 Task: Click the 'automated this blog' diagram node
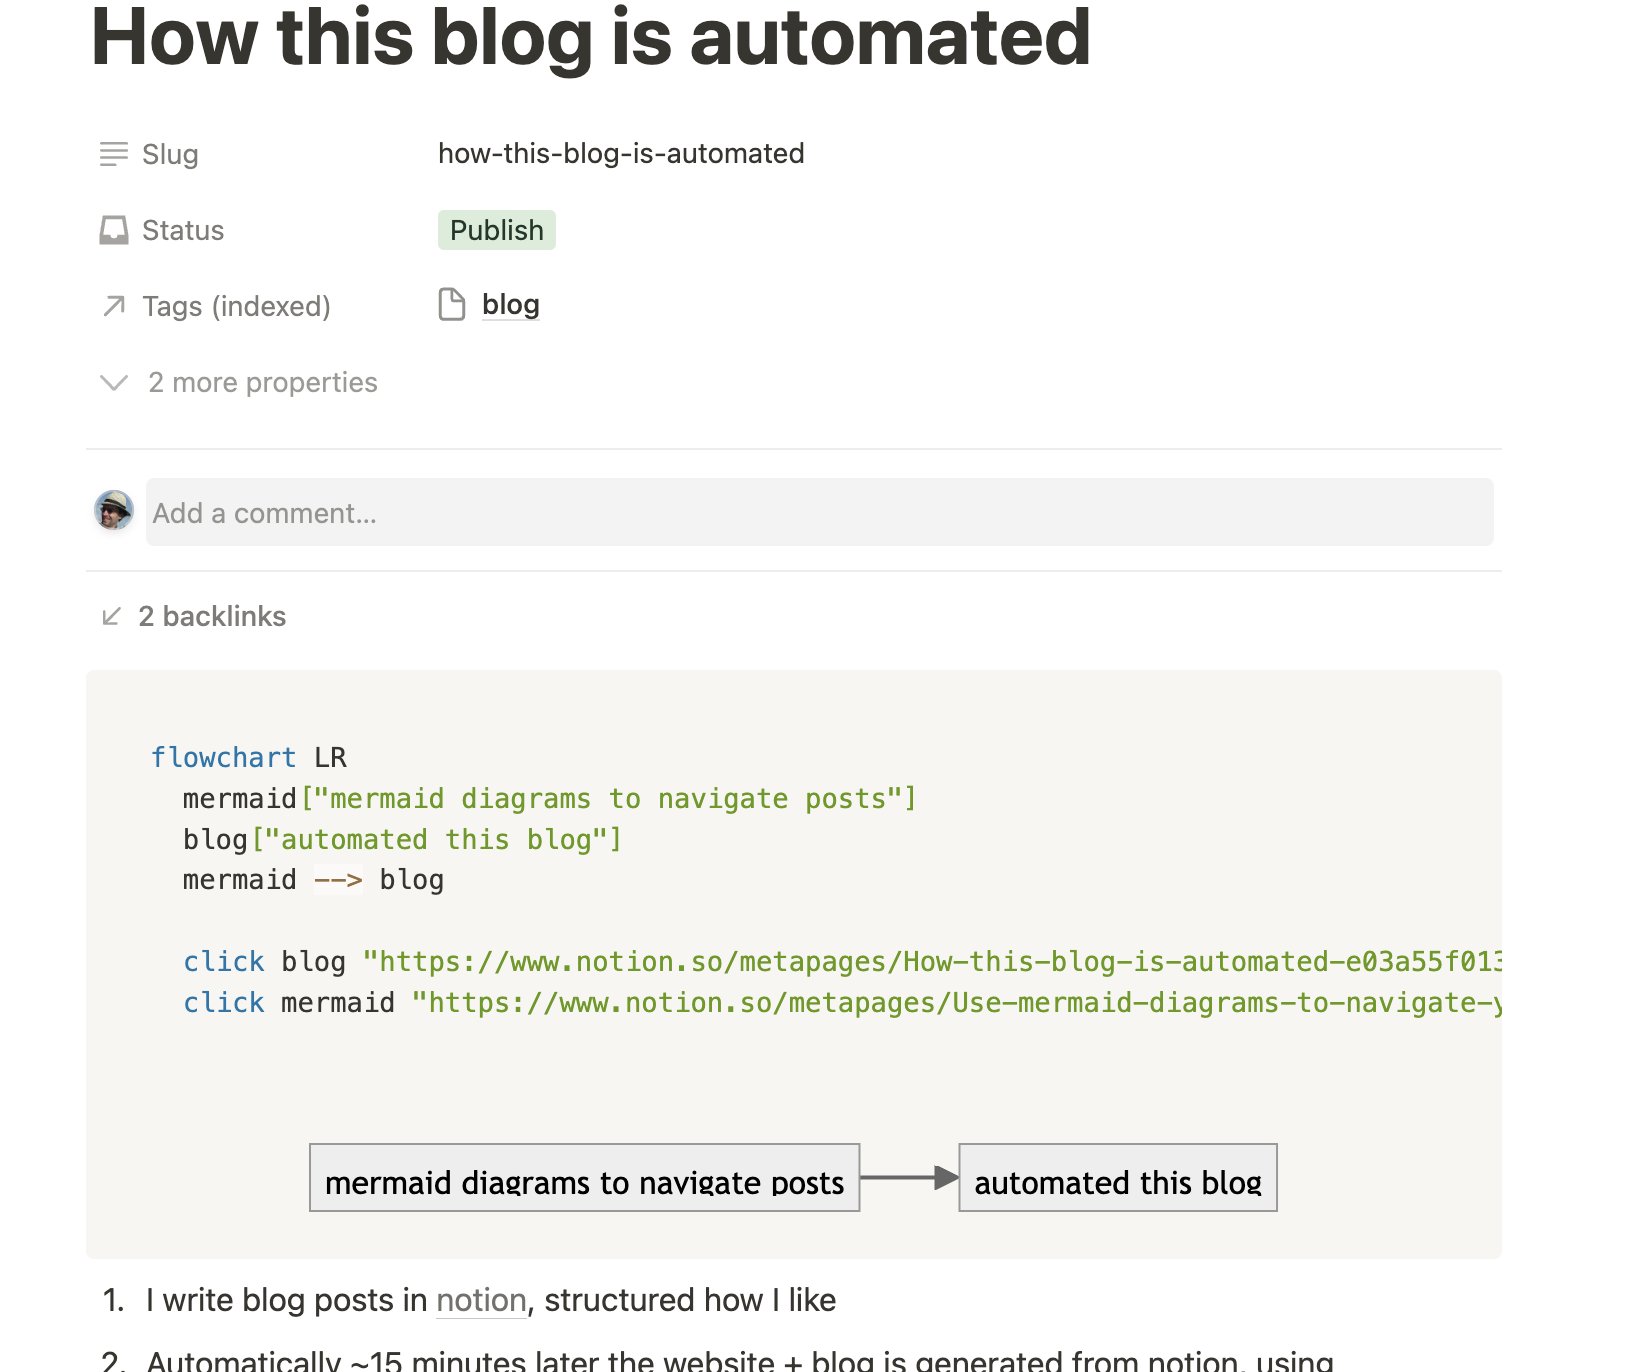point(1117,1180)
